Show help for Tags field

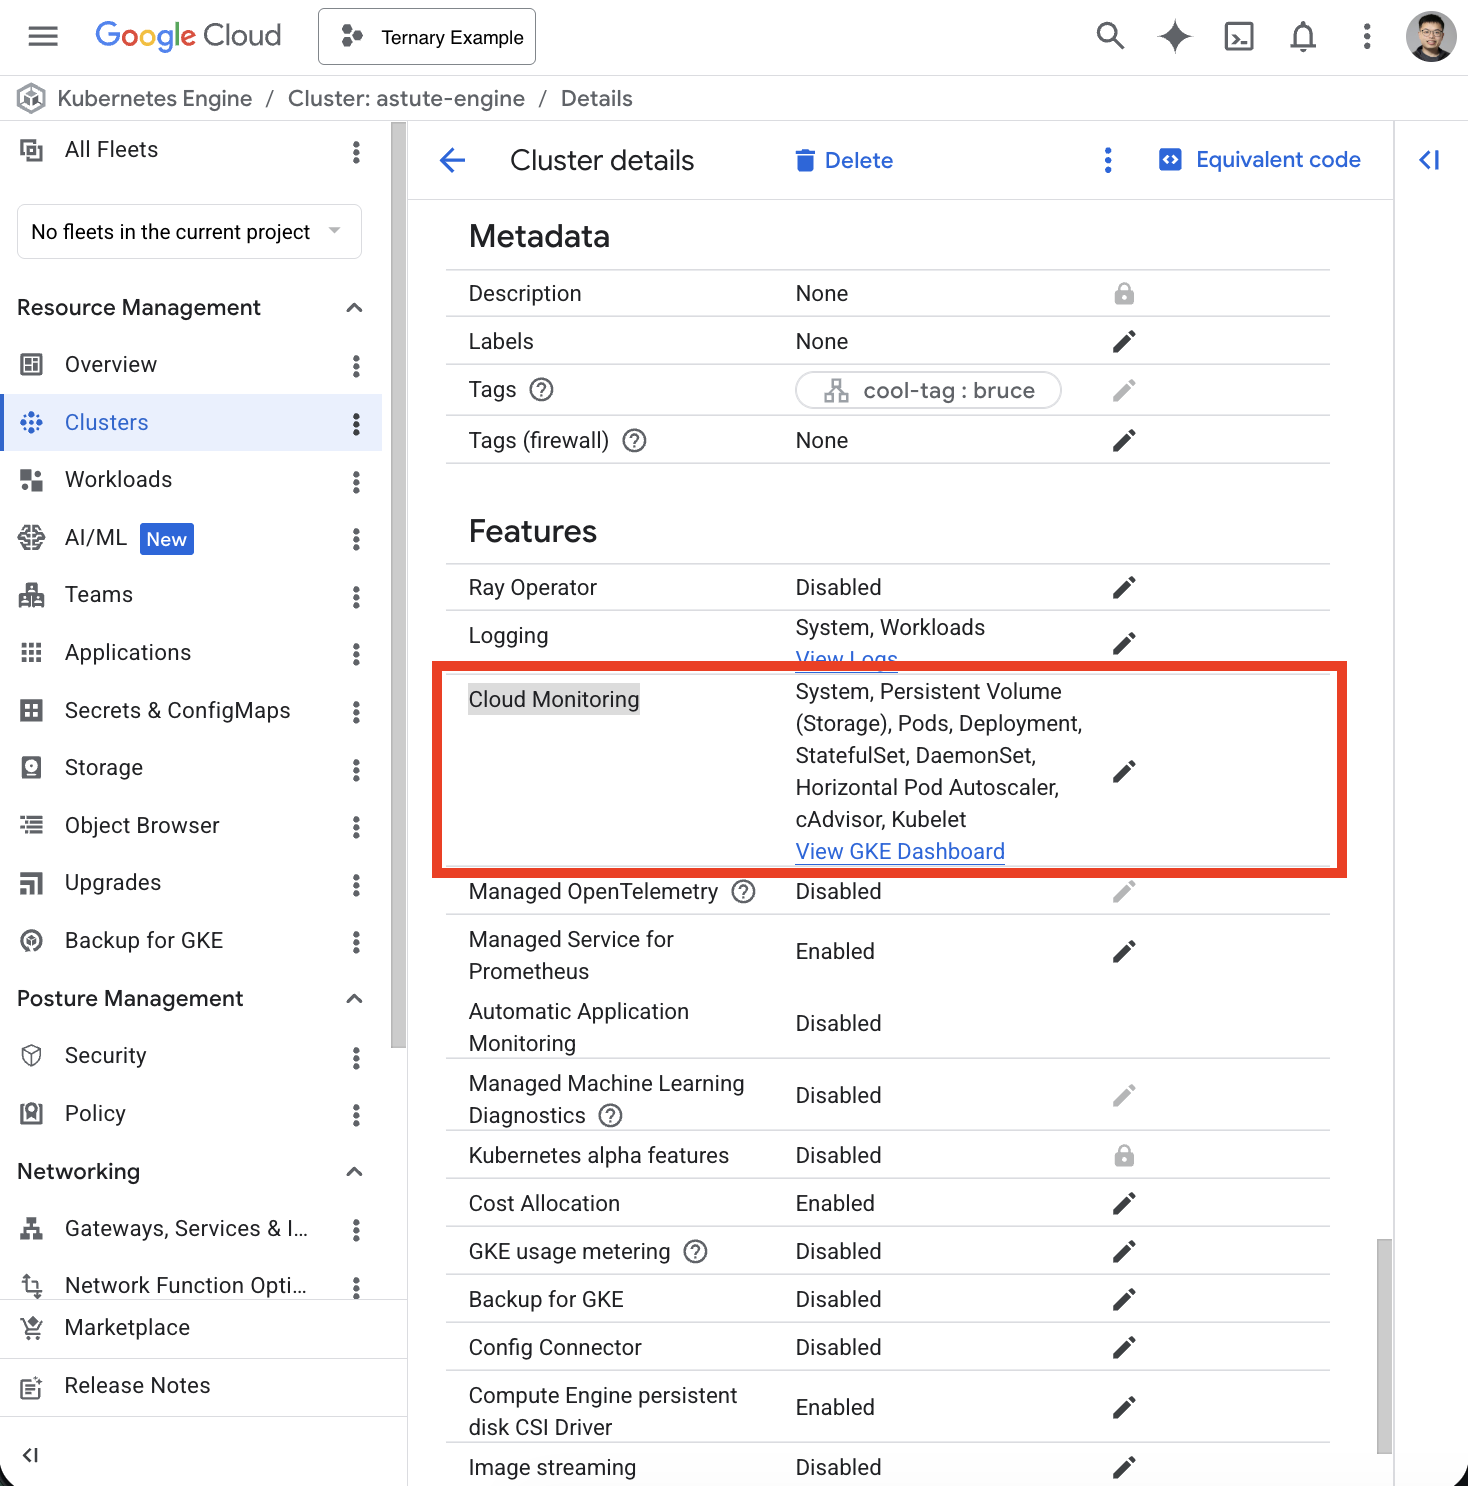point(541,390)
